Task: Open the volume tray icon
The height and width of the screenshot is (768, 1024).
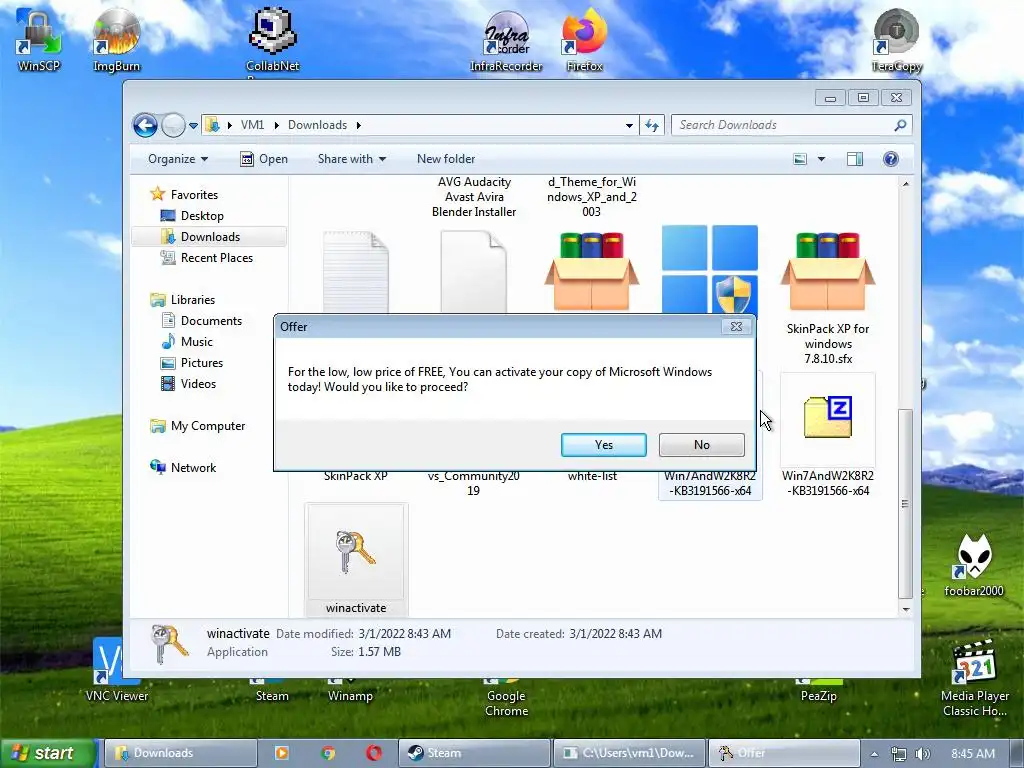Action: (922, 754)
